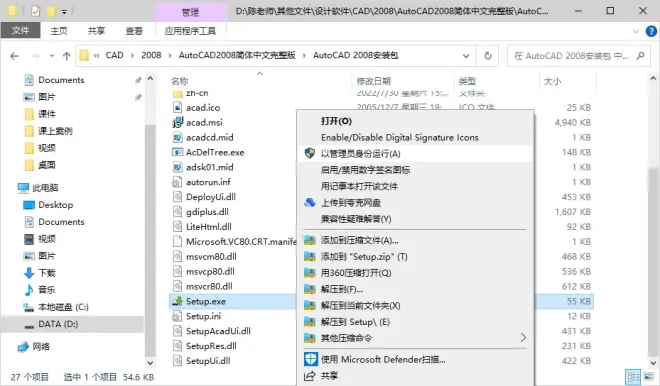The image size is (660, 386).
Task: Click the refresh button beside address bar
Action: pos(487,56)
